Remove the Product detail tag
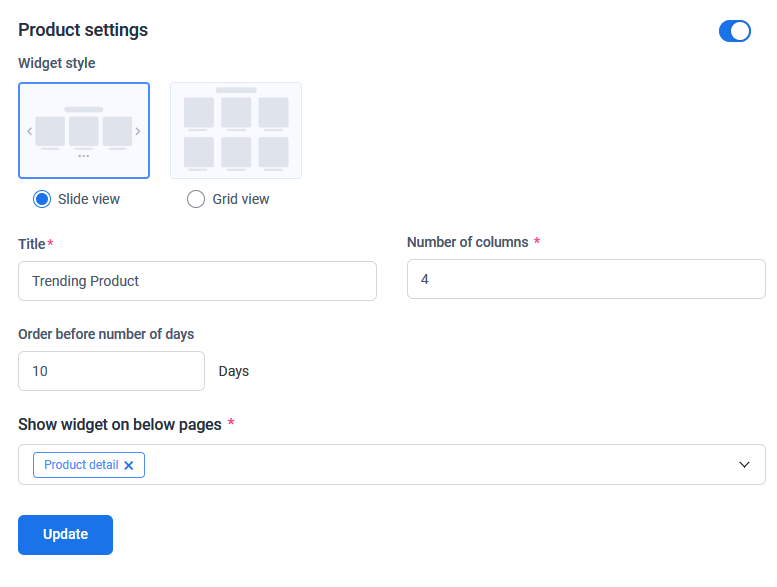777x587 pixels. pos(129,465)
